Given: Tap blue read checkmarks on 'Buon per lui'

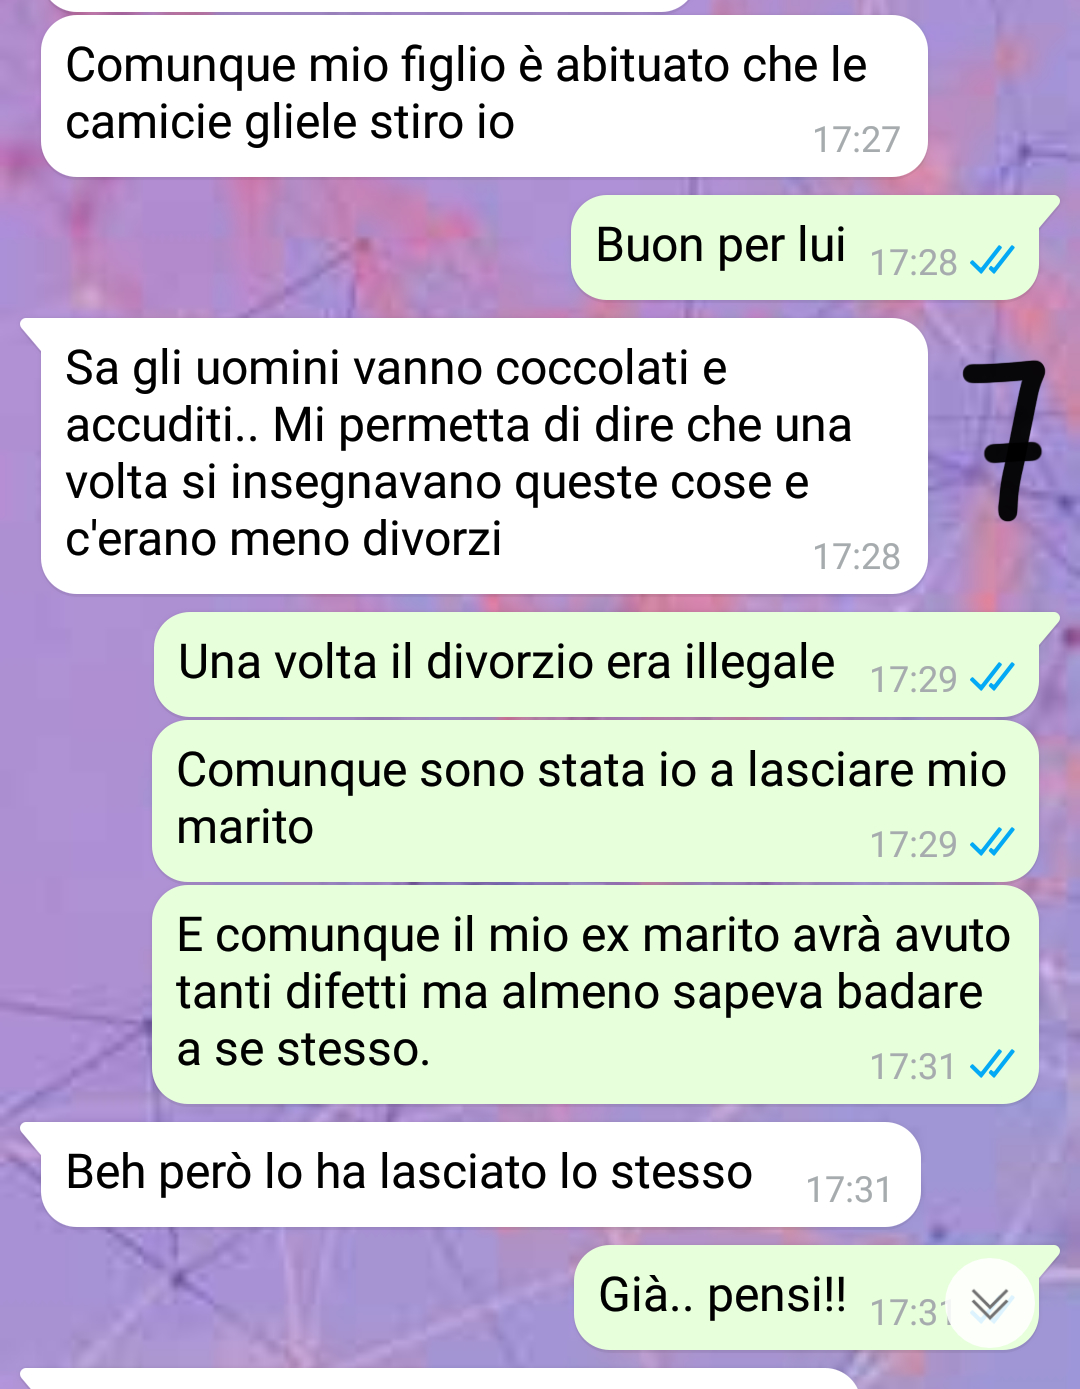Looking at the screenshot, I should tap(993, 261).
